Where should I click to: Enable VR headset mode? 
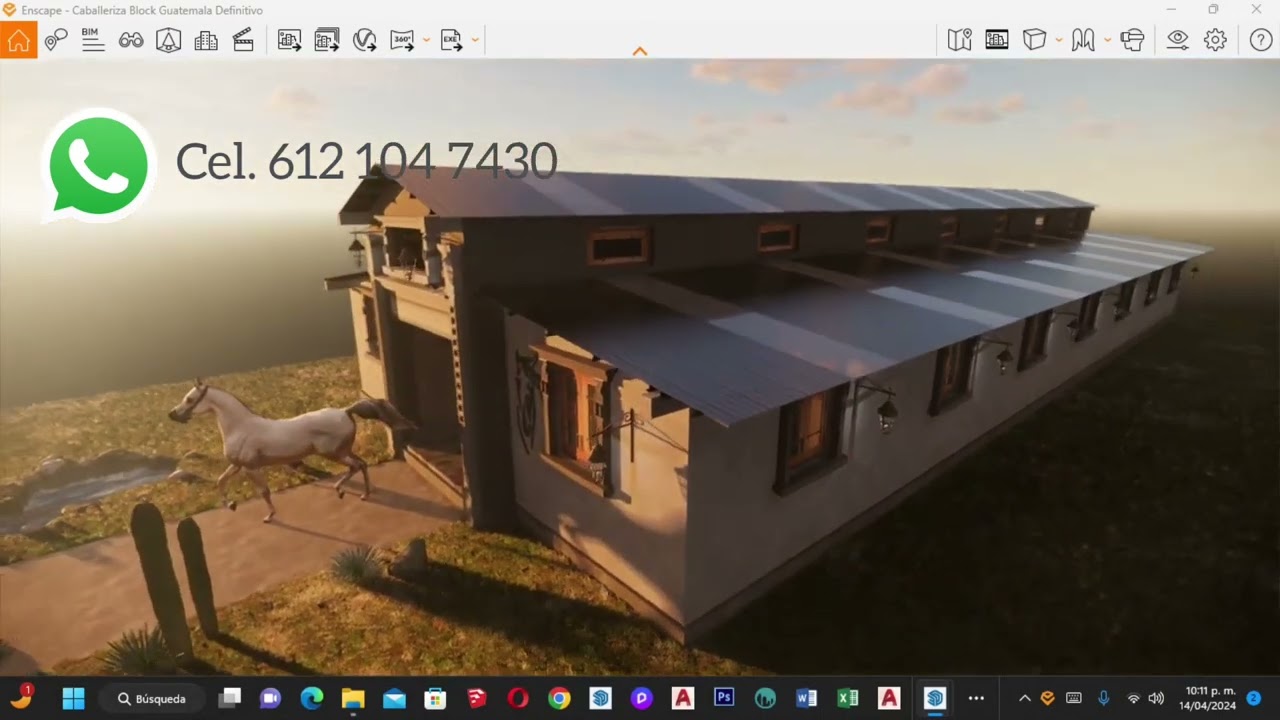(x=1132, y=40)
